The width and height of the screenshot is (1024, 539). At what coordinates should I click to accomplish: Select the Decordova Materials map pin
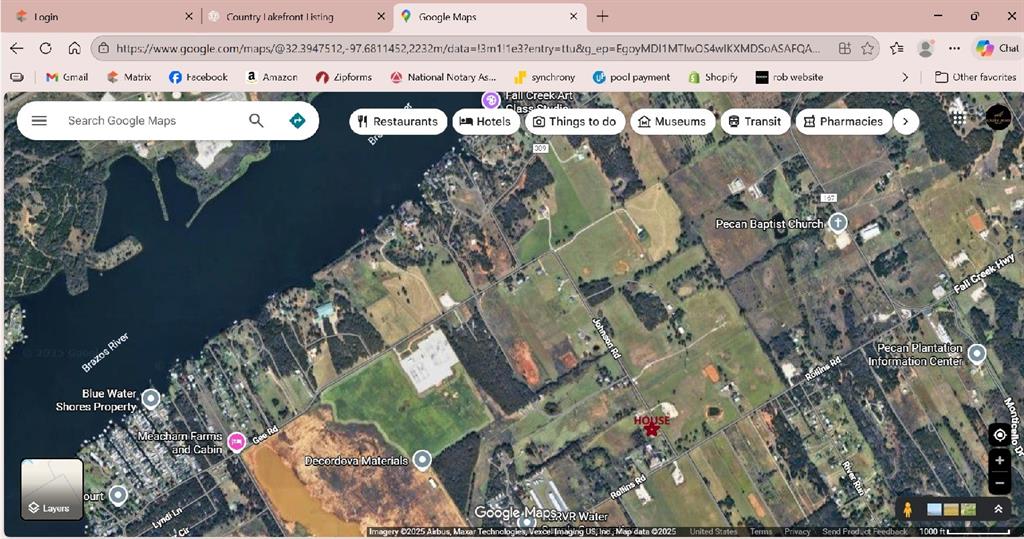click(x=422, y=460)
